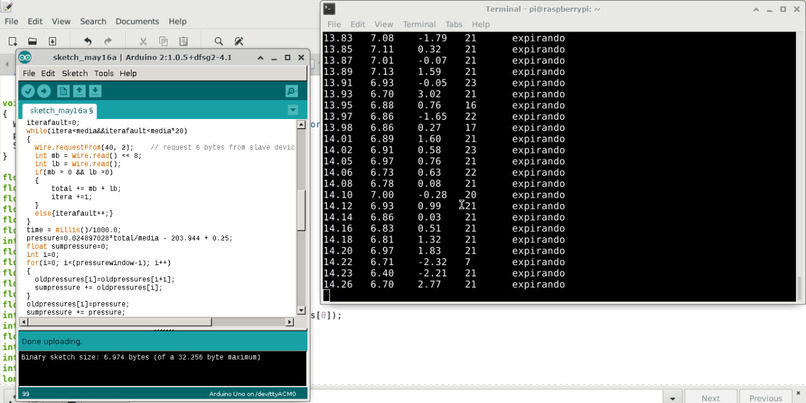This screenshot has height=403, width=806.
Task: Click scroll-right arrow of Arduino editor
Action: click(289, 322)
